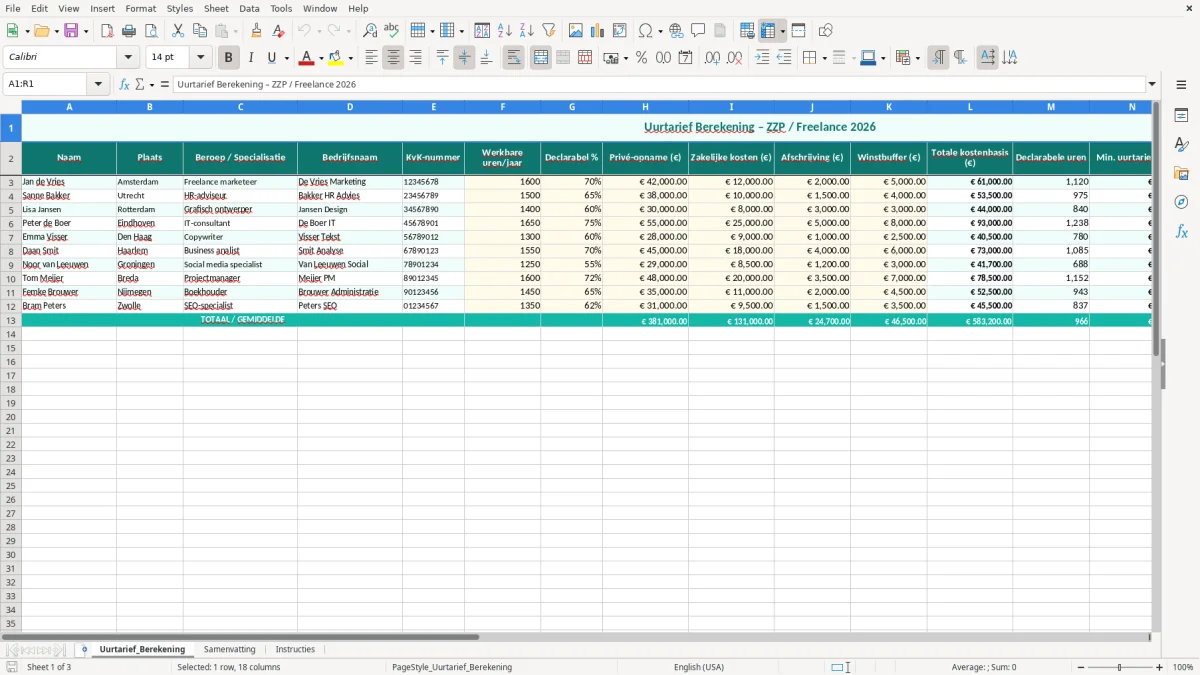Click the Copy icon
This screenshot has height=675, width=1200.
point(200,31)
